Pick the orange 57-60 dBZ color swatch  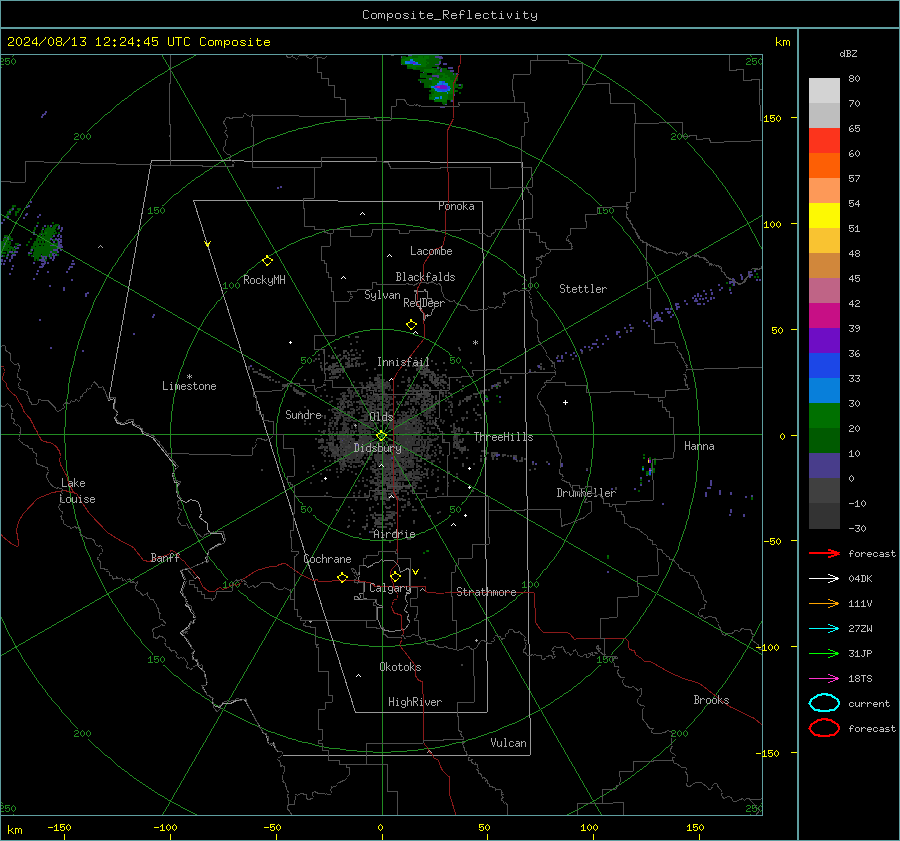coord(824,165)
